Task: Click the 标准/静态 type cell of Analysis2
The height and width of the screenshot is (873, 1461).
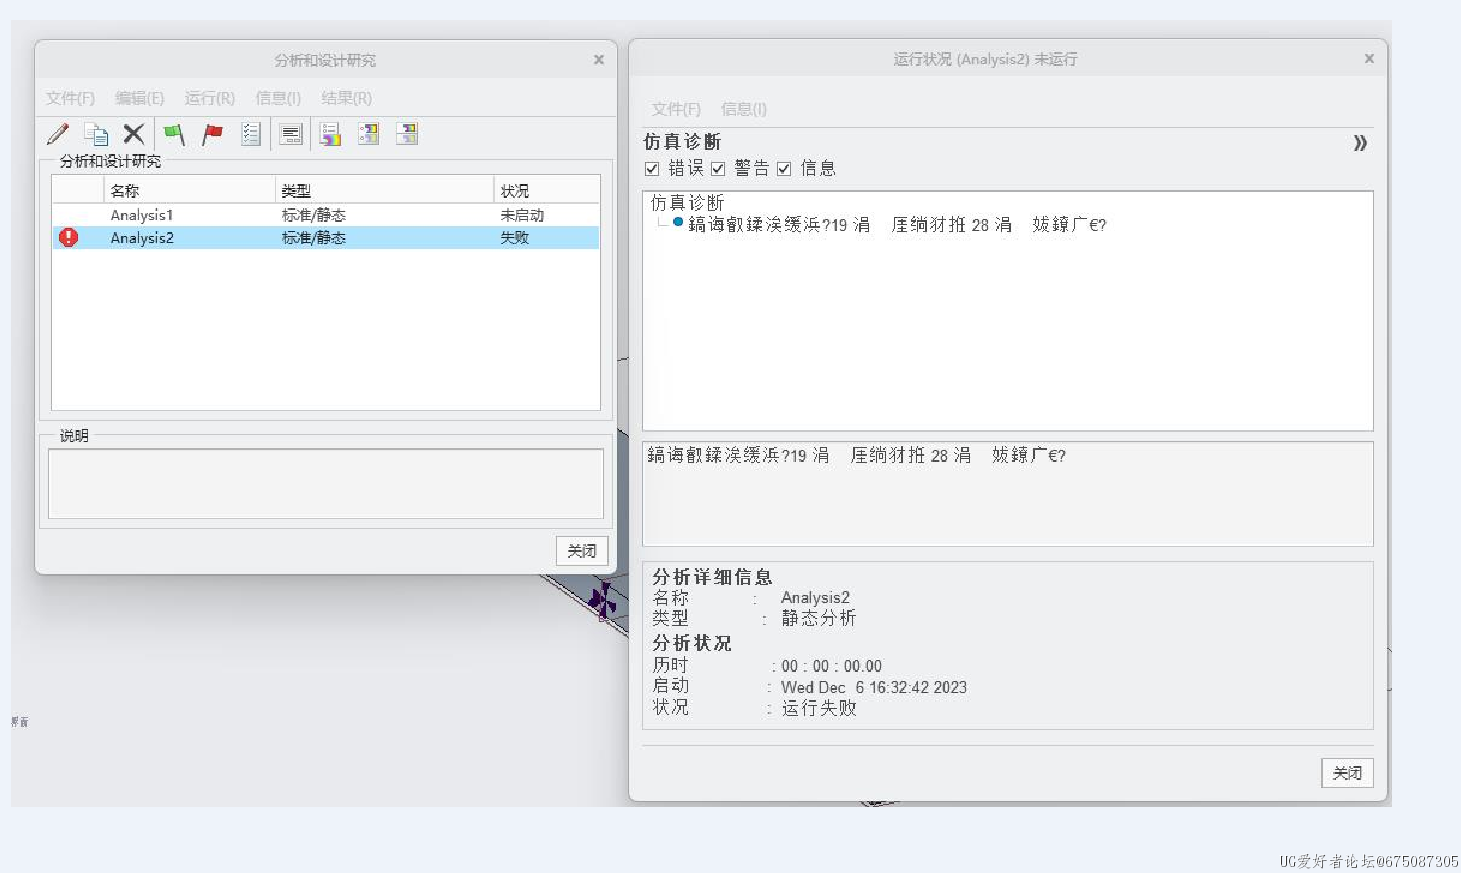Action: pos(313,238)
